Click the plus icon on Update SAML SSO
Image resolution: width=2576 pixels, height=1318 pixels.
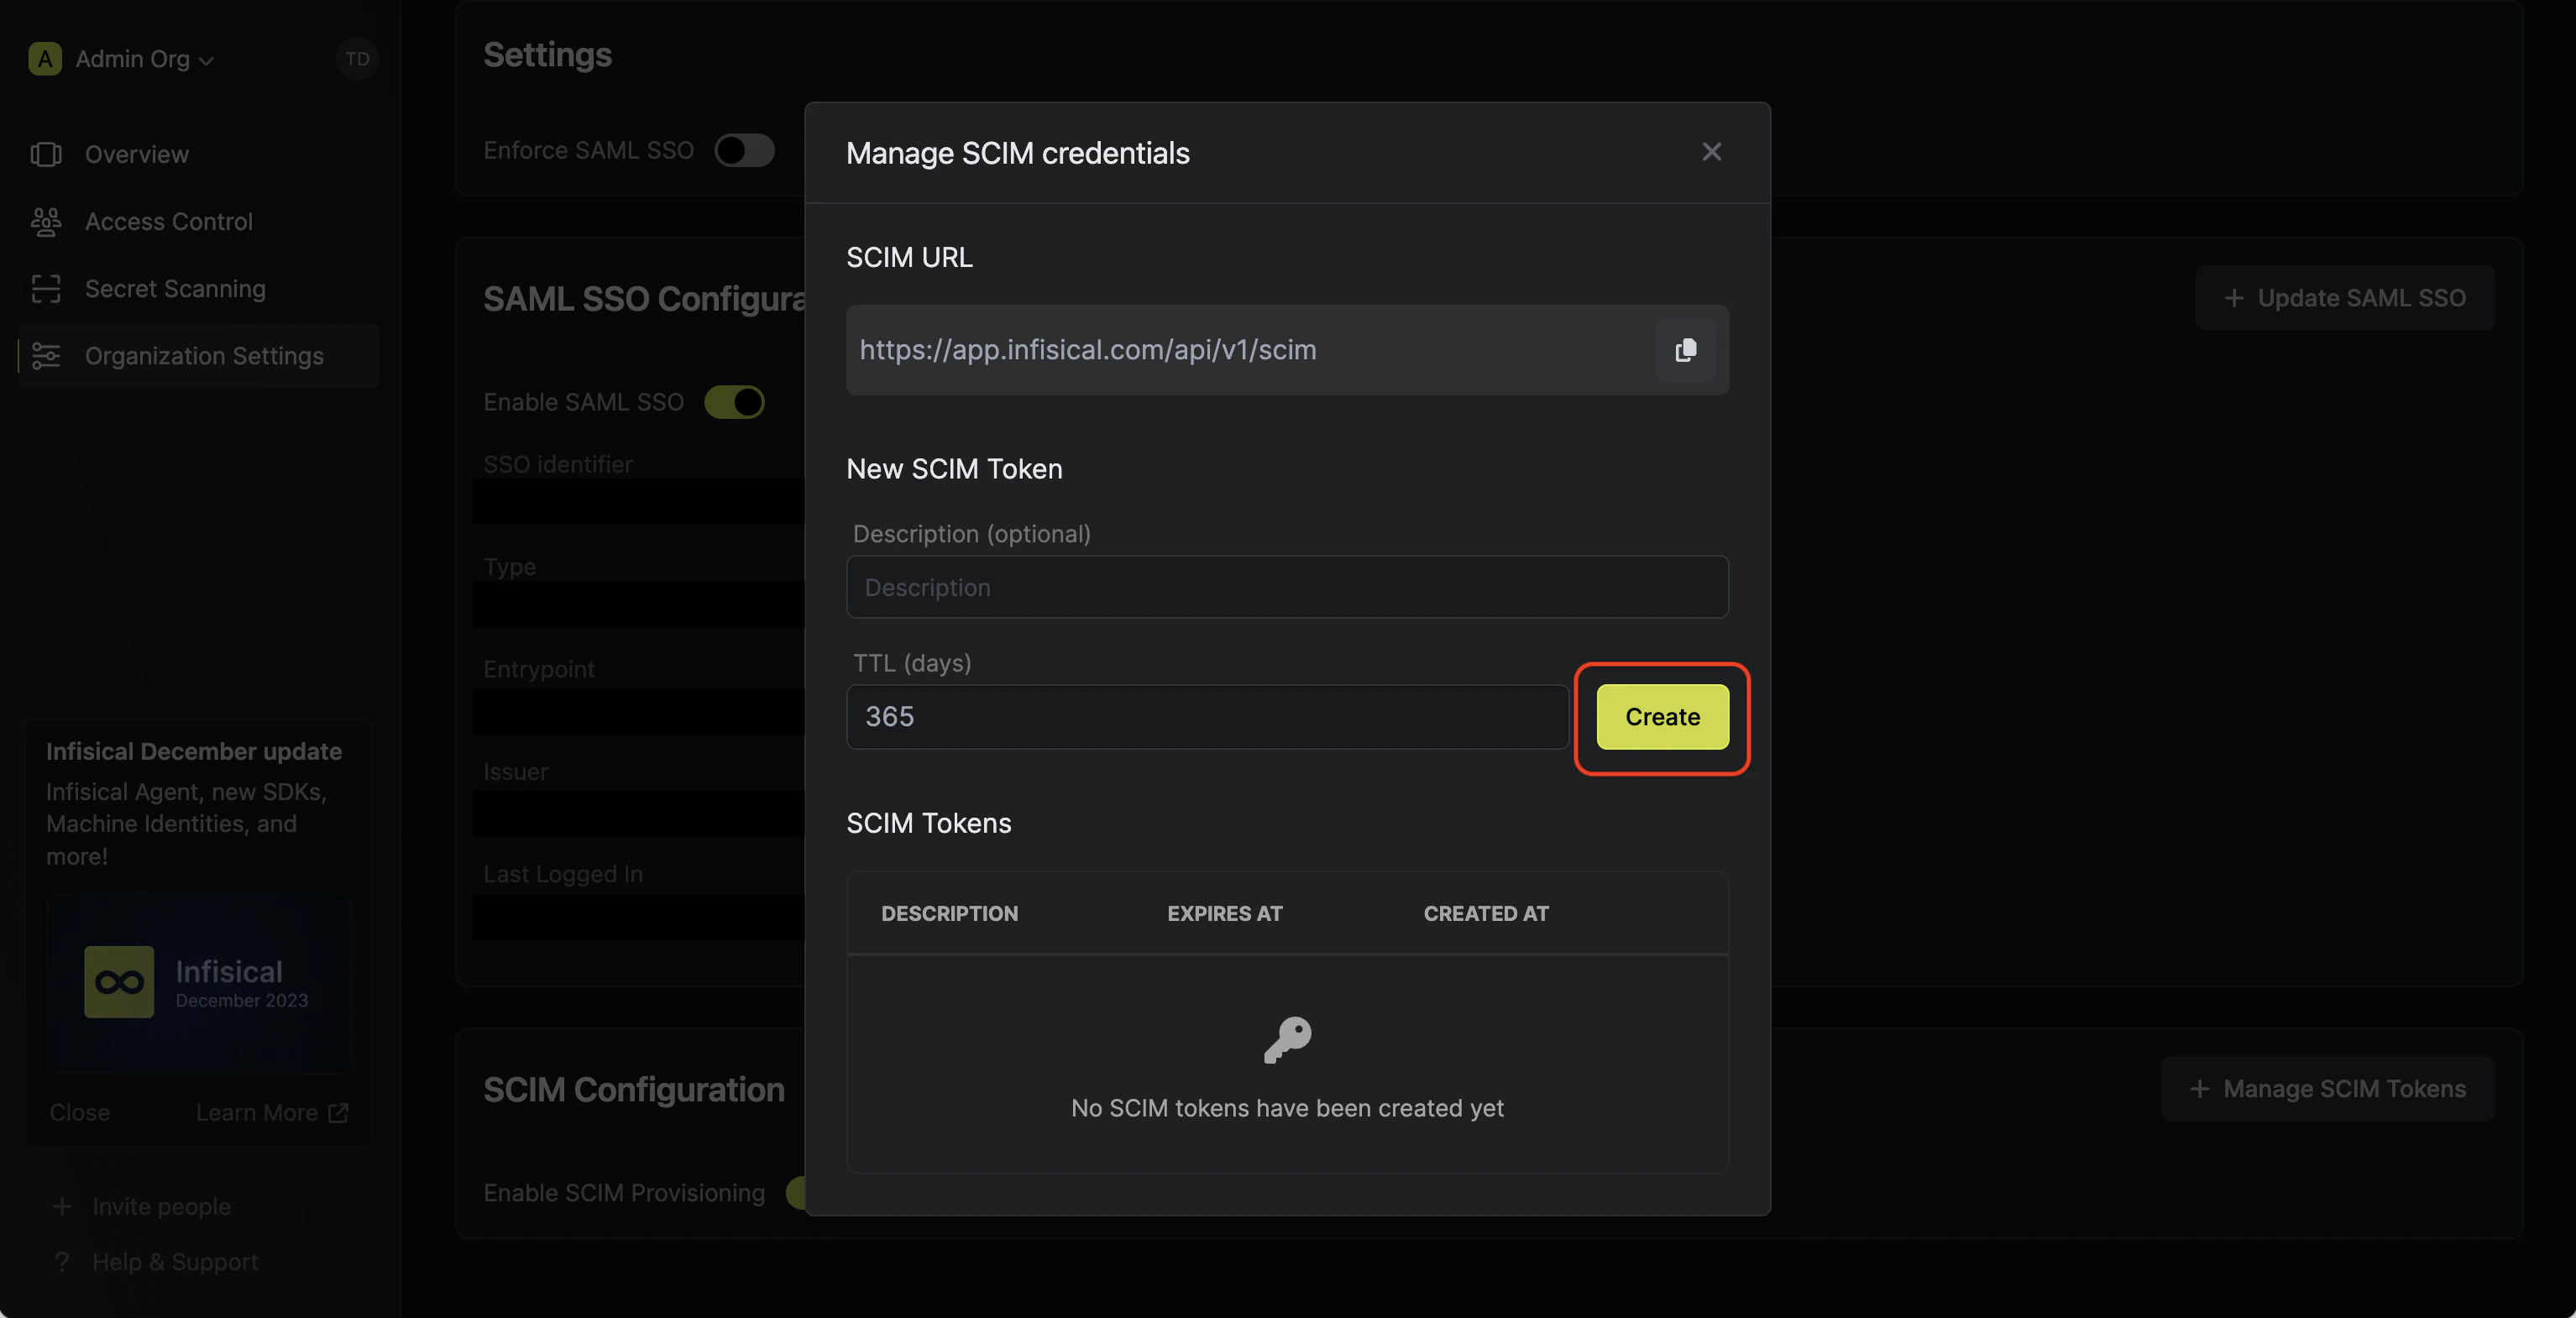pyautogui.click(x=2234, y=298)
